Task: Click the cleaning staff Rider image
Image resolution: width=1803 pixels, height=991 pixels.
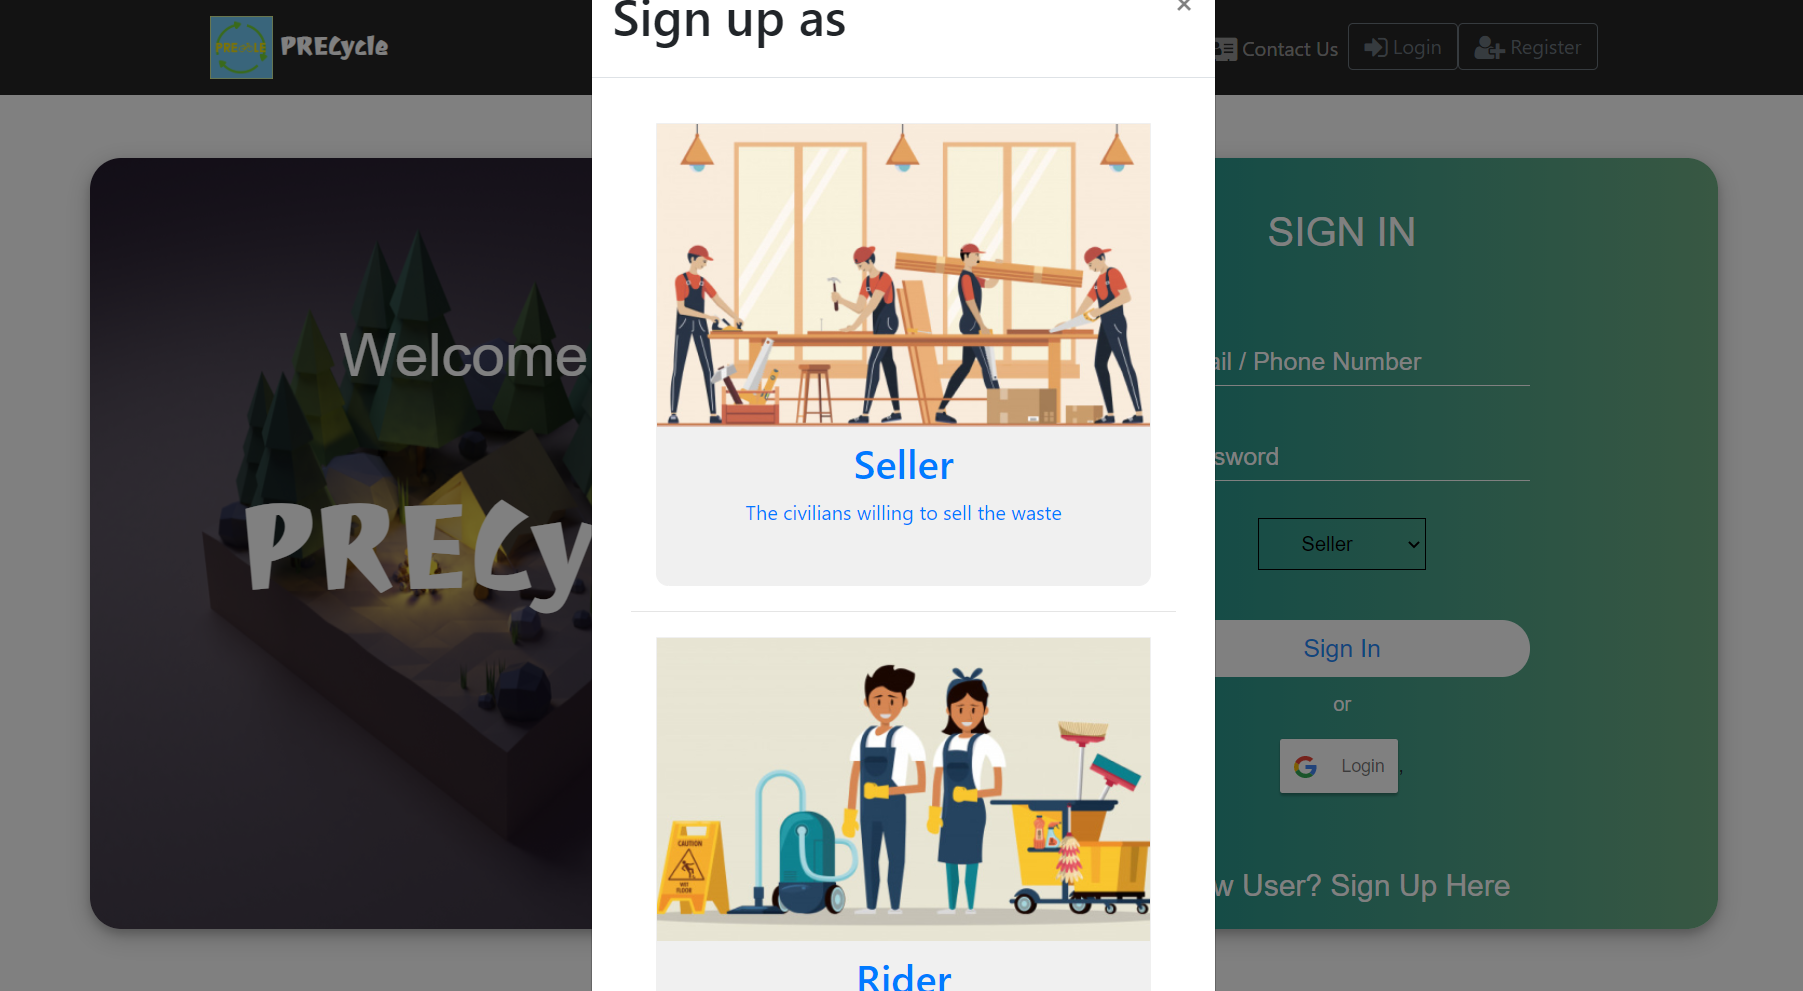Action: pos(903,789)
